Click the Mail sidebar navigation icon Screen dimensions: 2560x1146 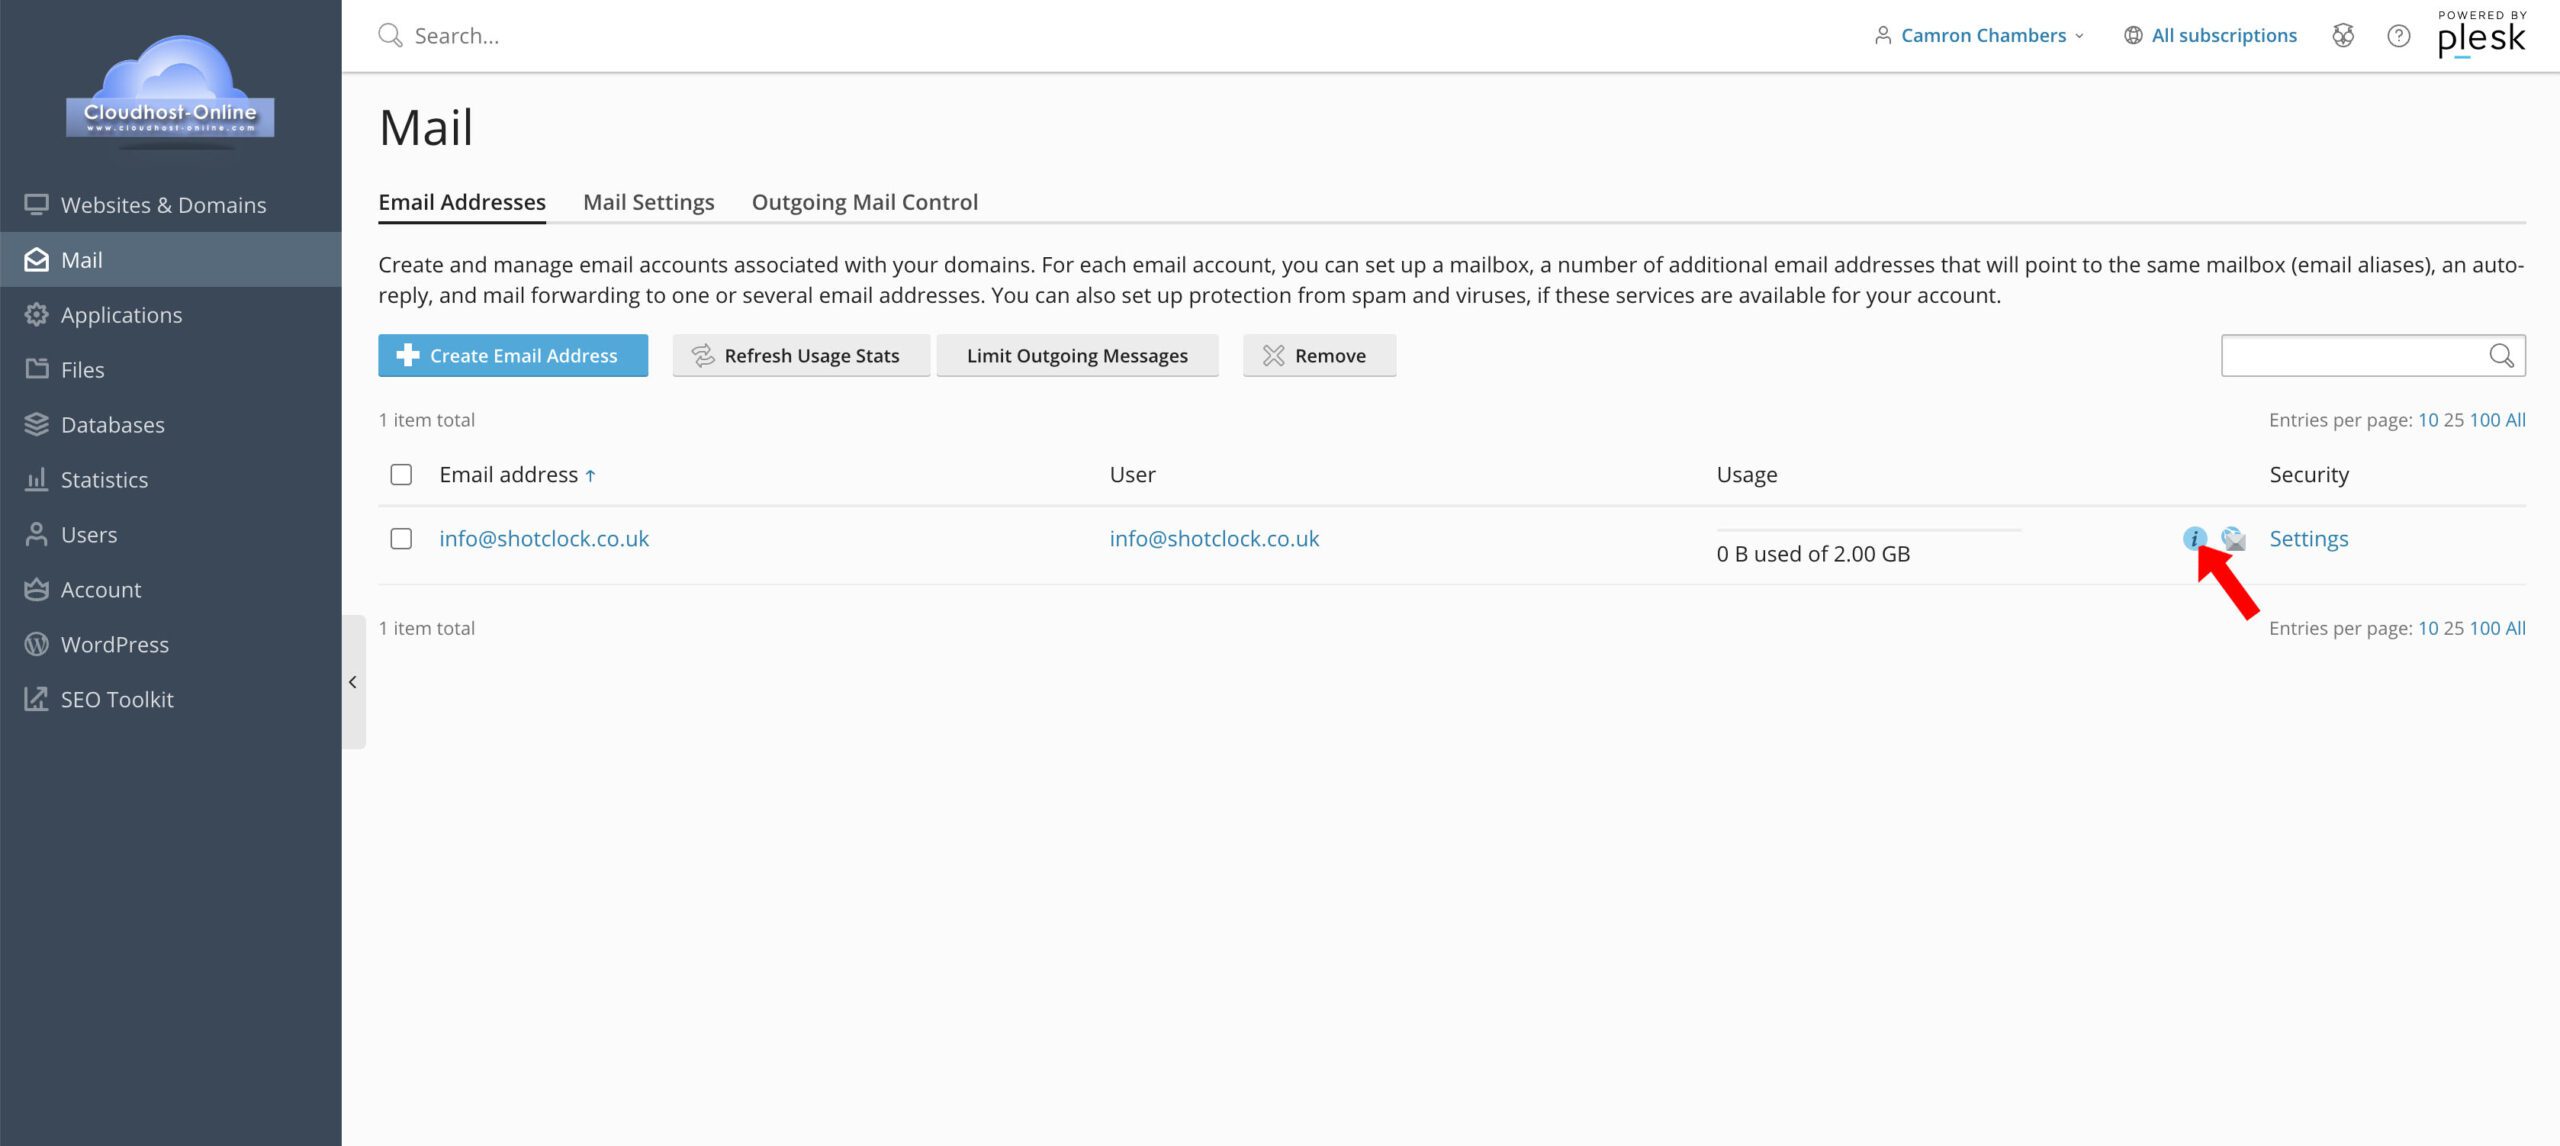38,260
